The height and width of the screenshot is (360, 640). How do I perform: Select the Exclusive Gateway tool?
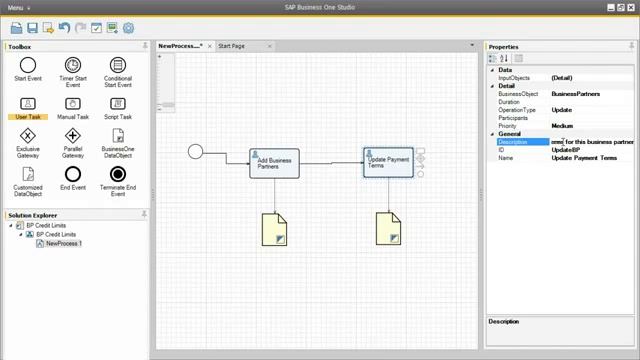point(28,143)
